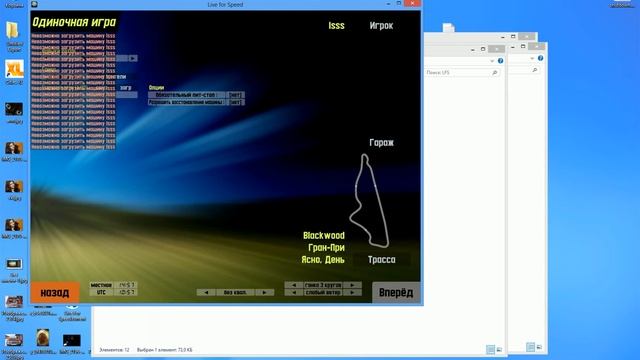Minimize the front Explorer window
640x360 pixels.
[472, 49]
